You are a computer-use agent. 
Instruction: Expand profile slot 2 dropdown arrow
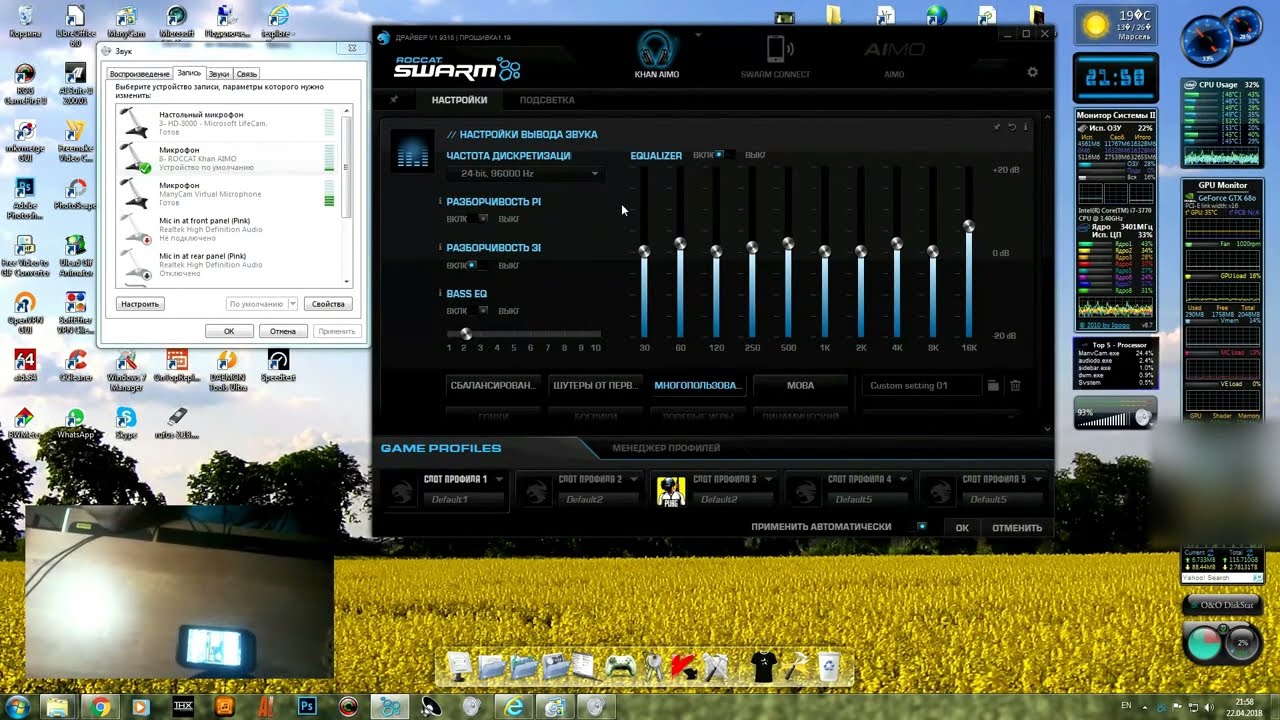point(634,479)
